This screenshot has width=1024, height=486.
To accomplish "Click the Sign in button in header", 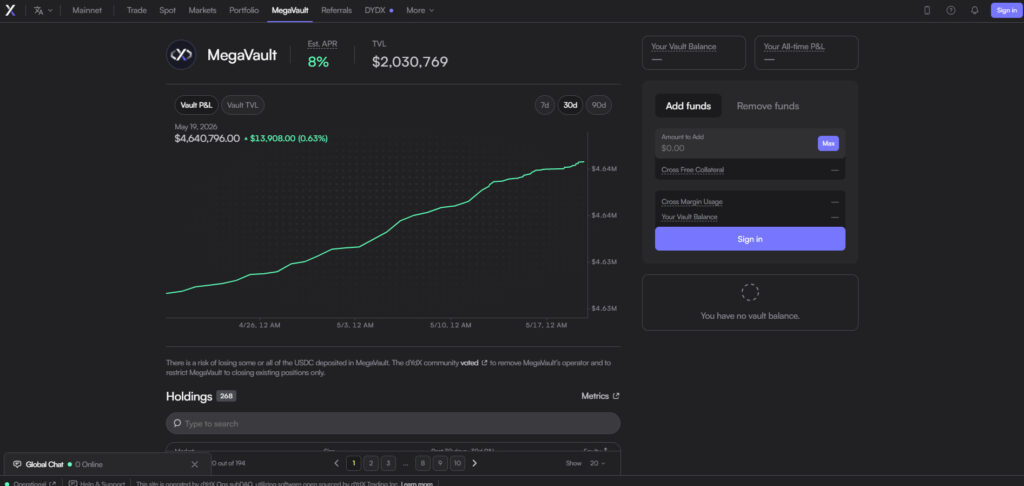I will point(1006,10).
